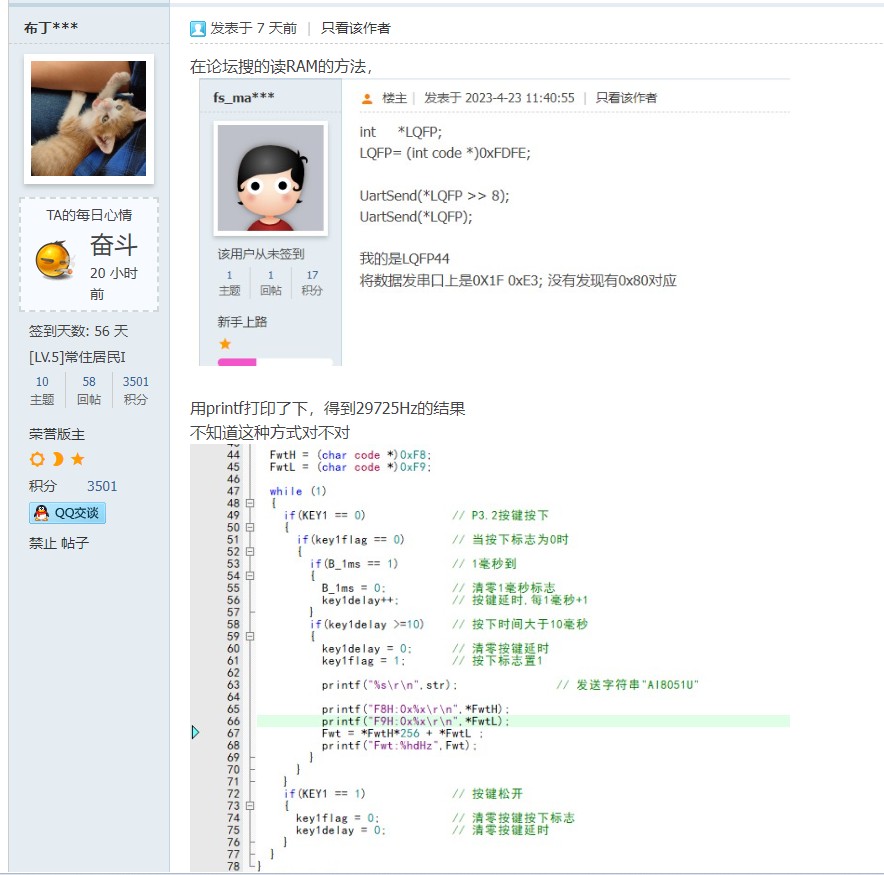Open the 布丁*** username
The width and height of the screenshot is (884, 875).
51,28
